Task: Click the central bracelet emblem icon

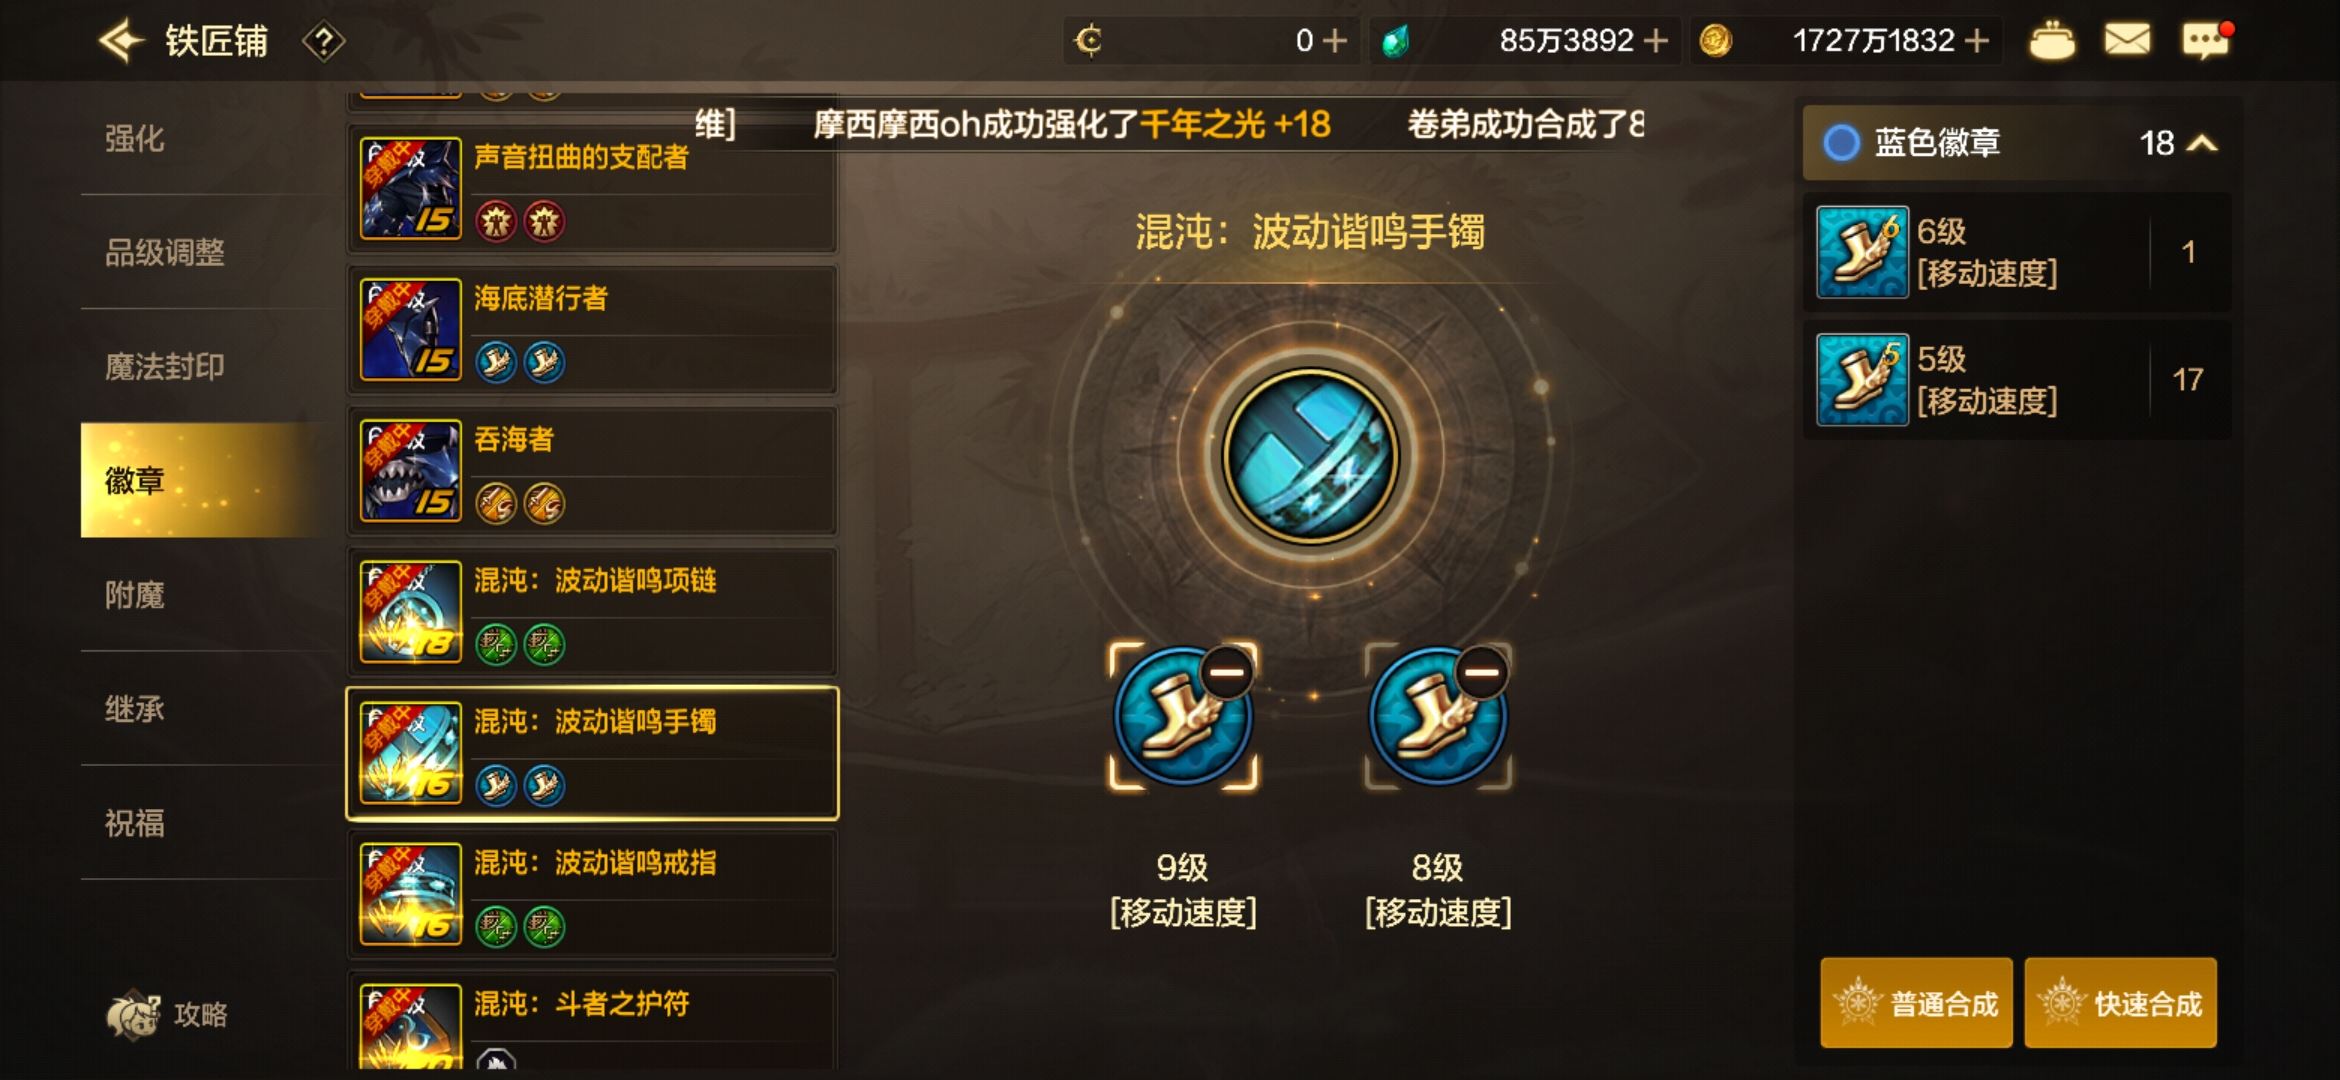Action: [x=1310, y=456]
